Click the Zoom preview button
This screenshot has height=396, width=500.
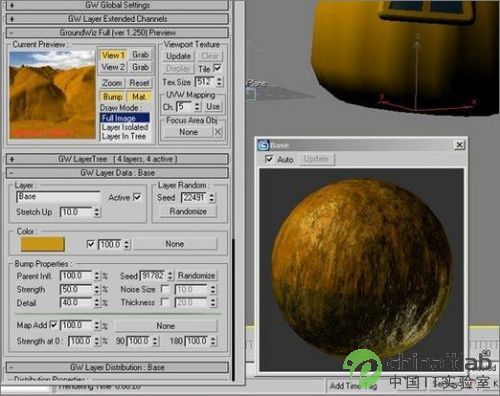(x=112, y=83)
